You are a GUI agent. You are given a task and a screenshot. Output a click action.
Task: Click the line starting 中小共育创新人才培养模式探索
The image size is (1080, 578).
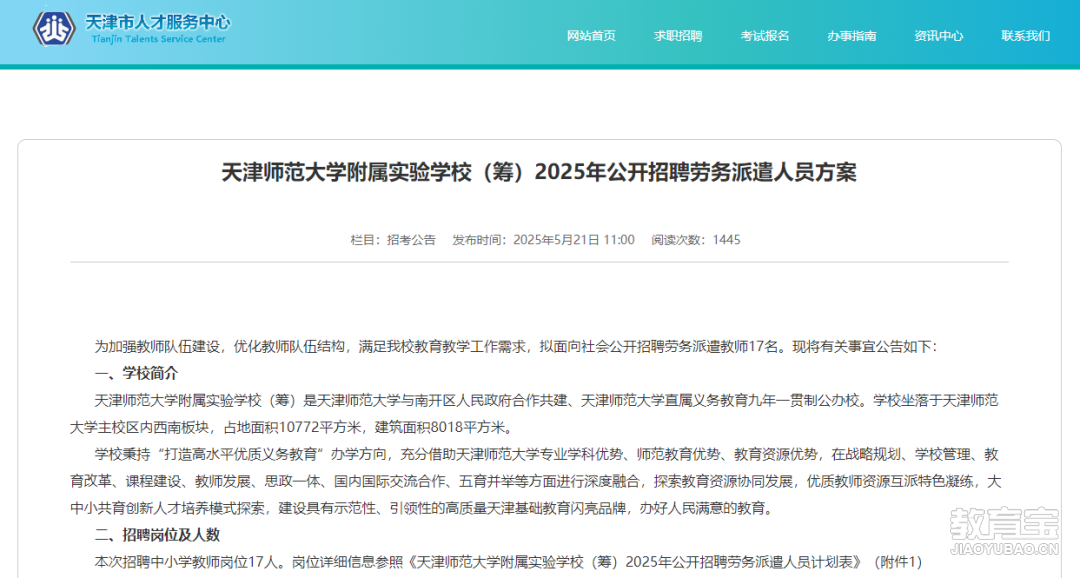pos(424,508)
